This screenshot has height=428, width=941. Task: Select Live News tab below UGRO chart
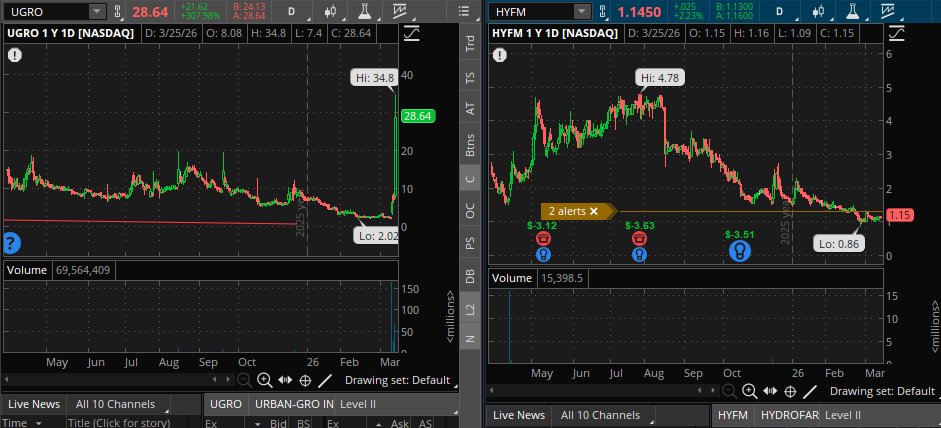34,404
